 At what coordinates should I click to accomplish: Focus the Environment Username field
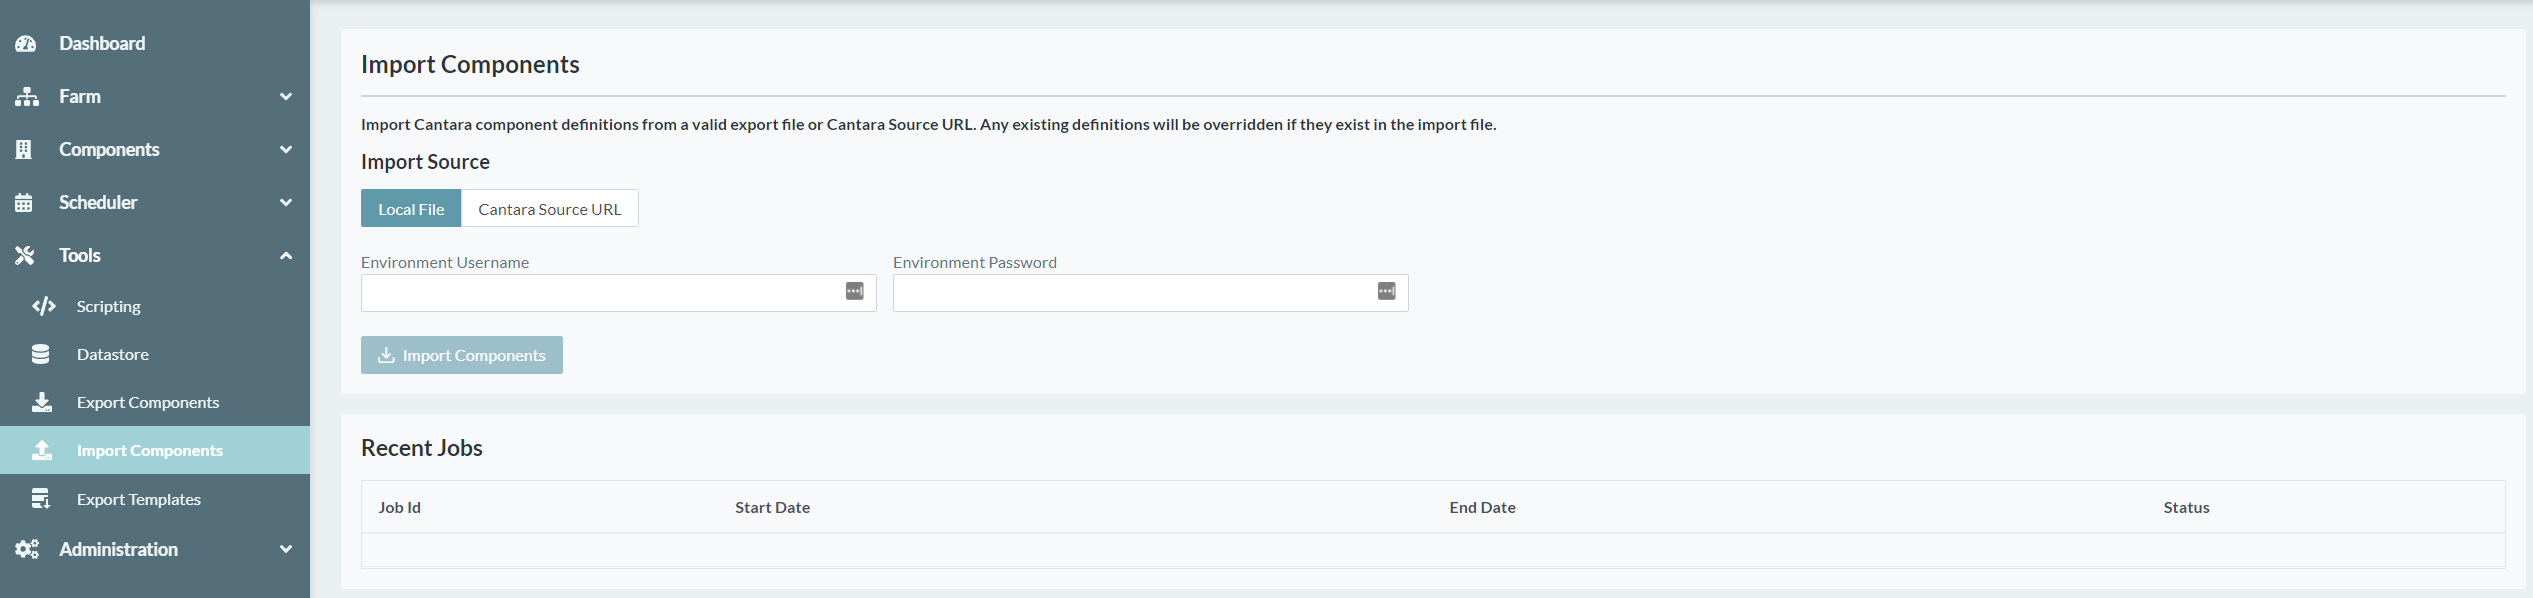pos(600,293)
